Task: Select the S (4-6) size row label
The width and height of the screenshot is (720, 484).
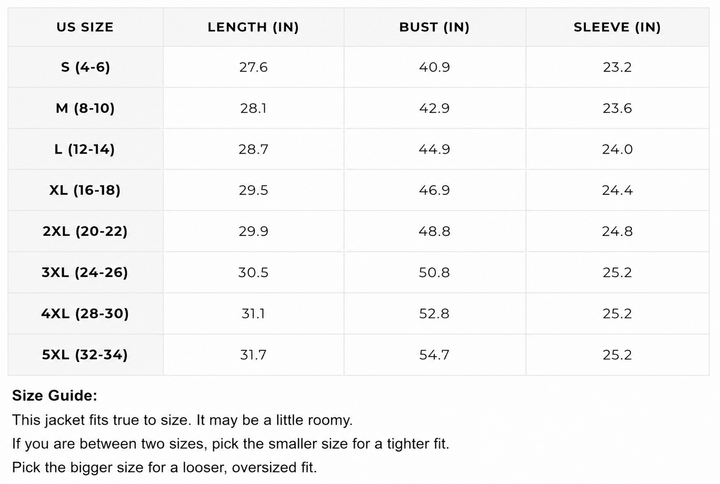Action: 85,67
